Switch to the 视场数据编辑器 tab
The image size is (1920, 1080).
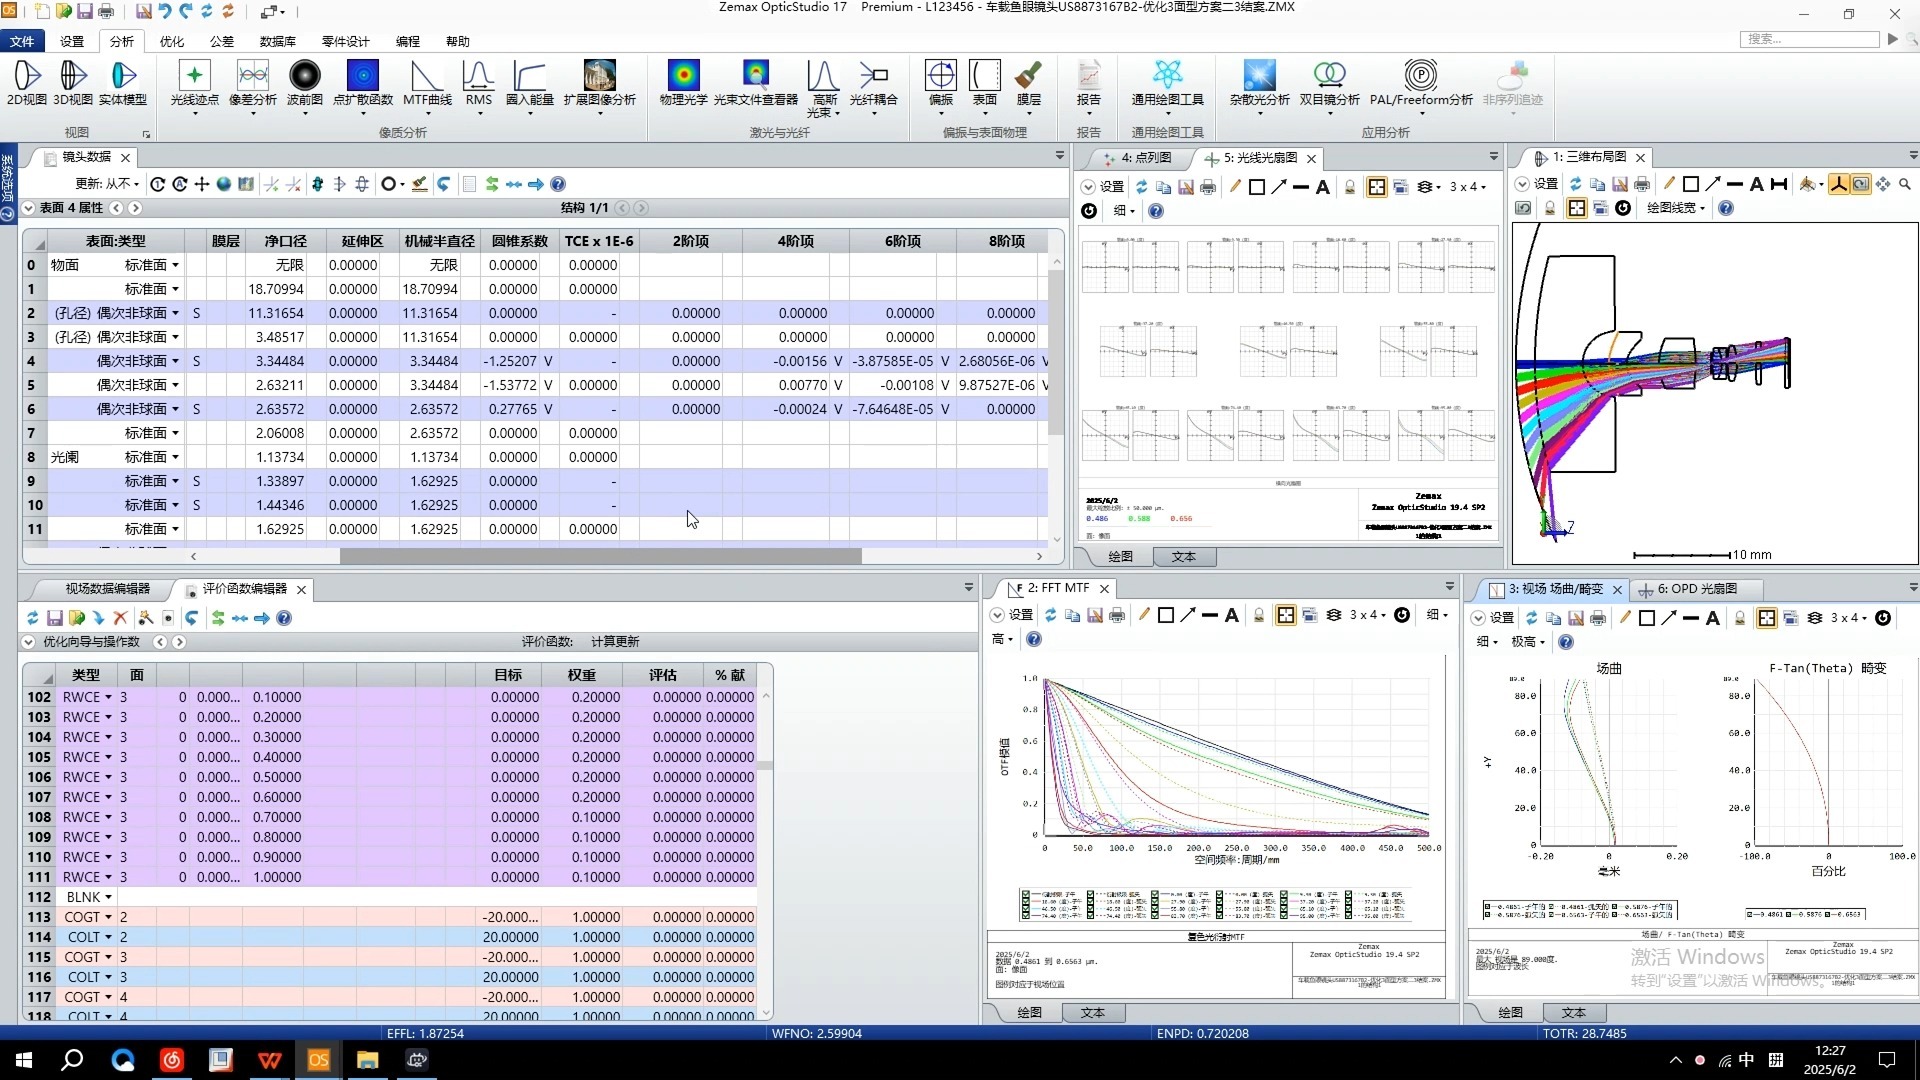(107, 589)
